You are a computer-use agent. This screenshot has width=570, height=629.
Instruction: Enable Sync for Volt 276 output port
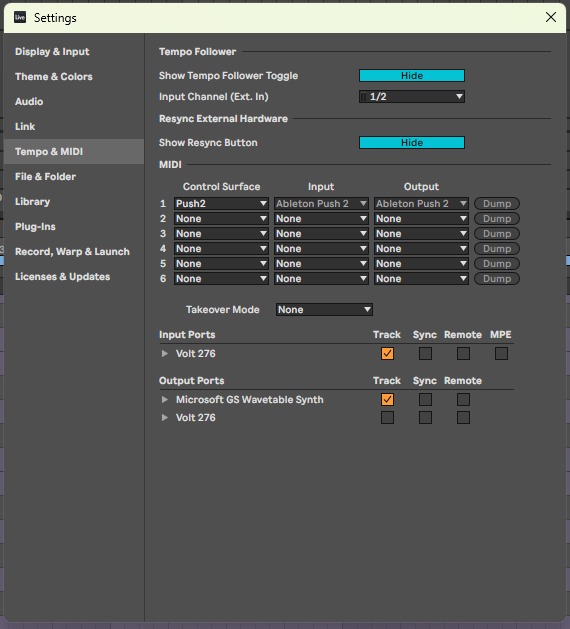coord(425,418)
